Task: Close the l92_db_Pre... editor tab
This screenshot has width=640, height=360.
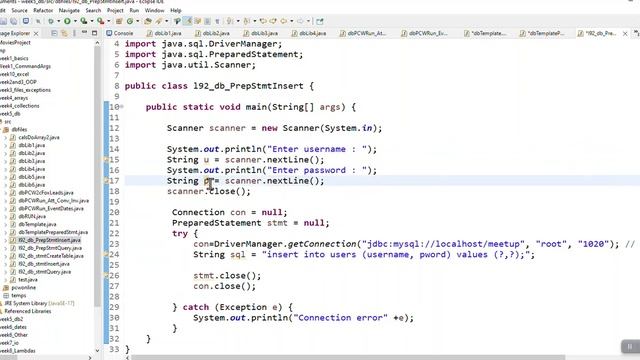Action: [x=625, y=33]
